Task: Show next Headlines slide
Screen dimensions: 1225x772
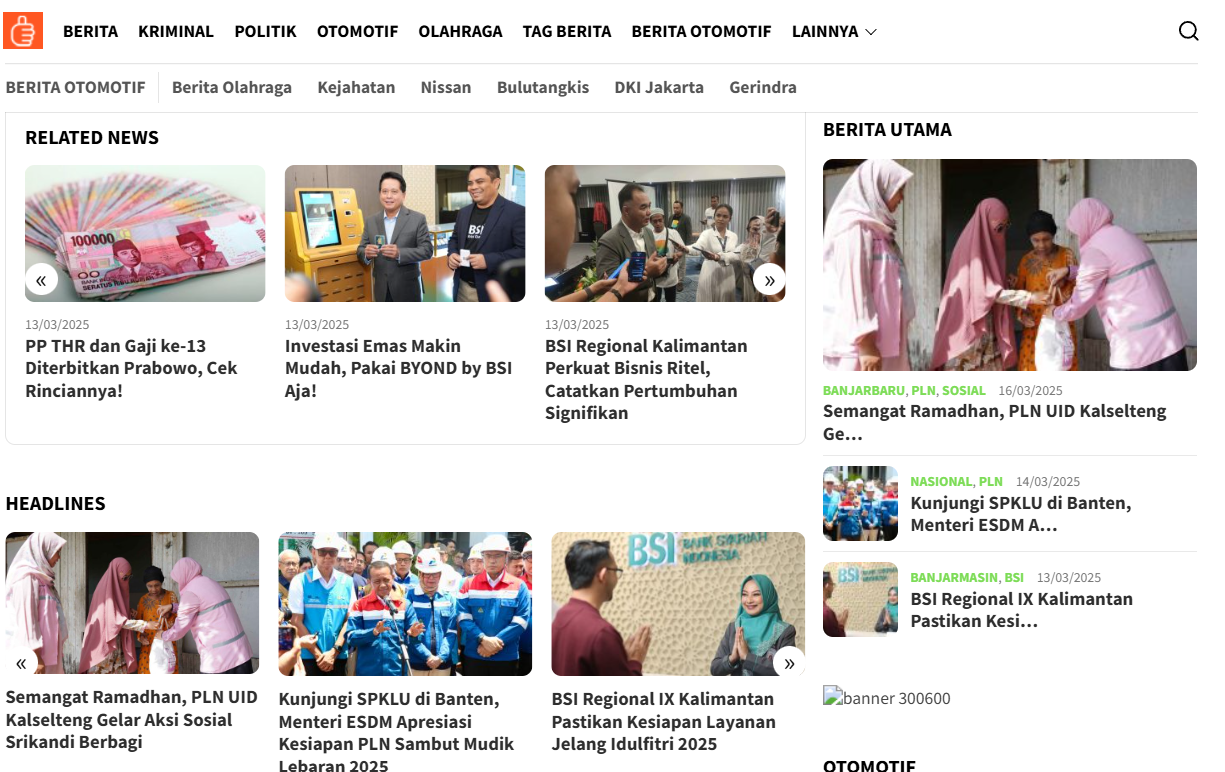Action: [789, 662]
